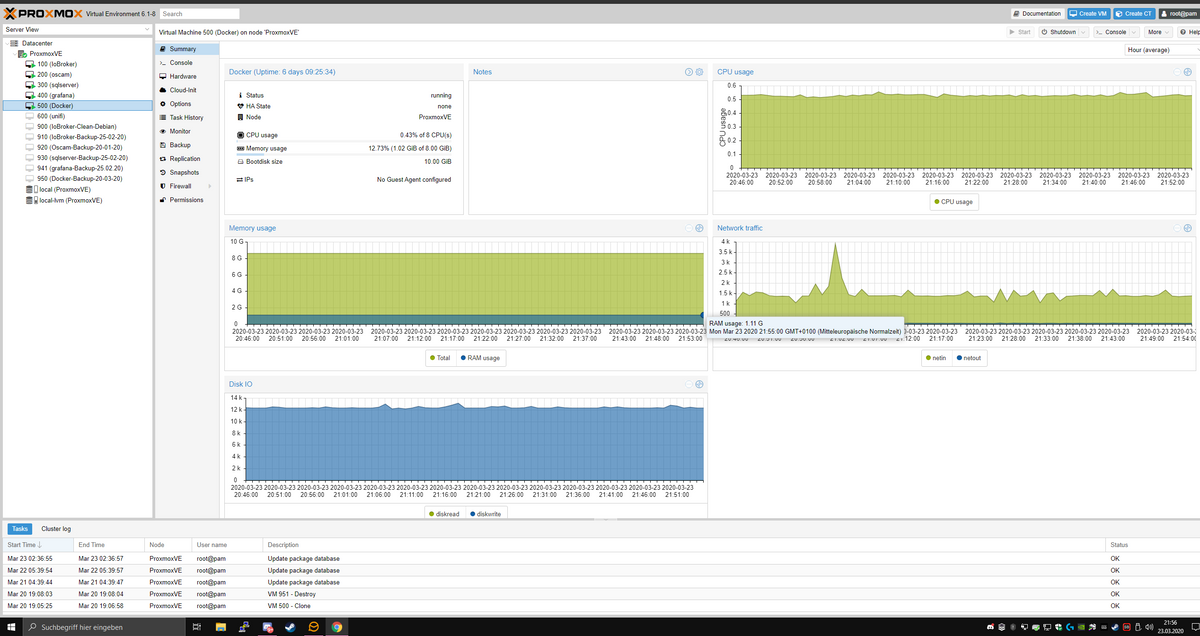Click the Create VM button
Viewport: 1200px width, 636px height.
click(x=1088, y=13)
